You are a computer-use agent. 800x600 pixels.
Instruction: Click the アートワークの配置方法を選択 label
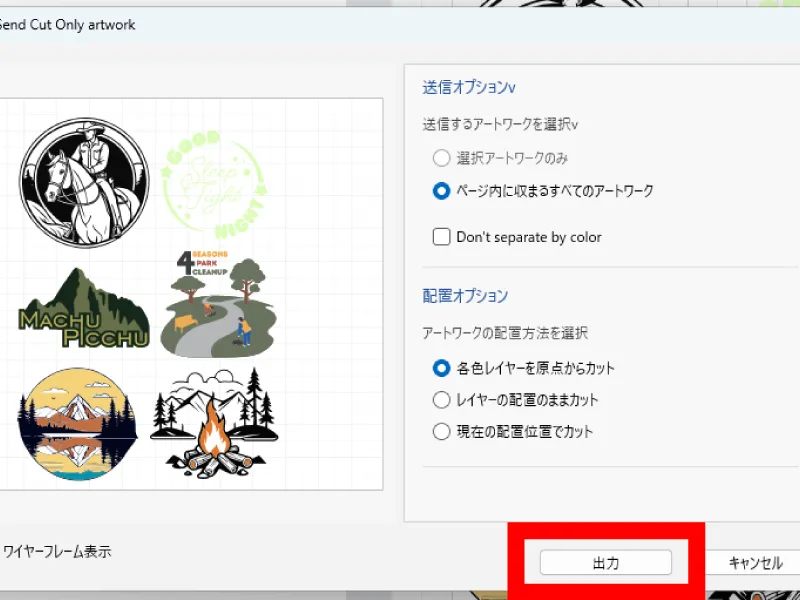point(505,333)
